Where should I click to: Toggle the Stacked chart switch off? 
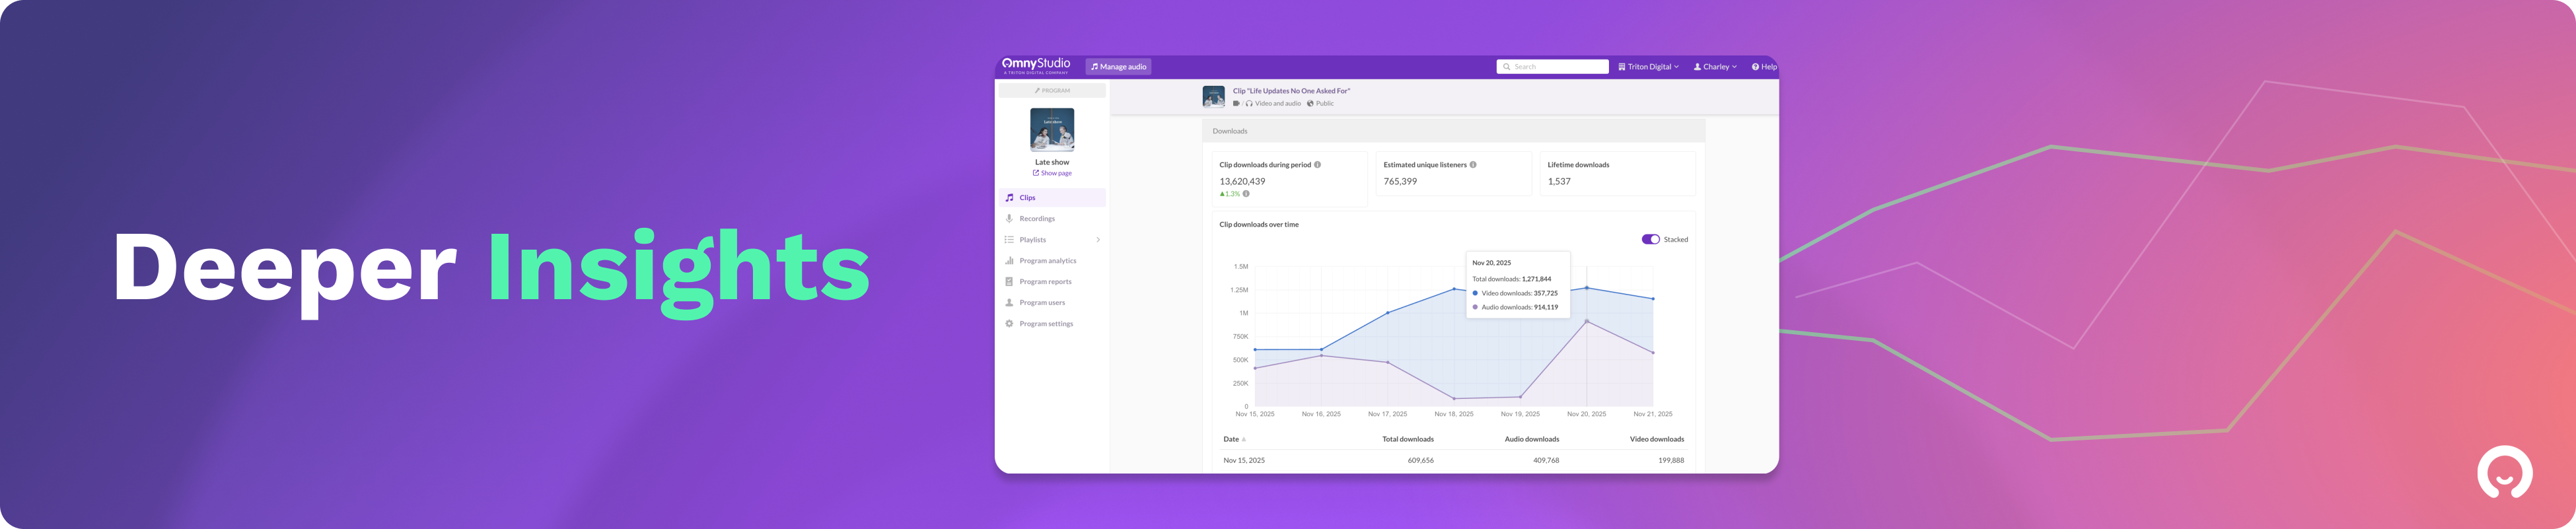tap(1650, 240)
